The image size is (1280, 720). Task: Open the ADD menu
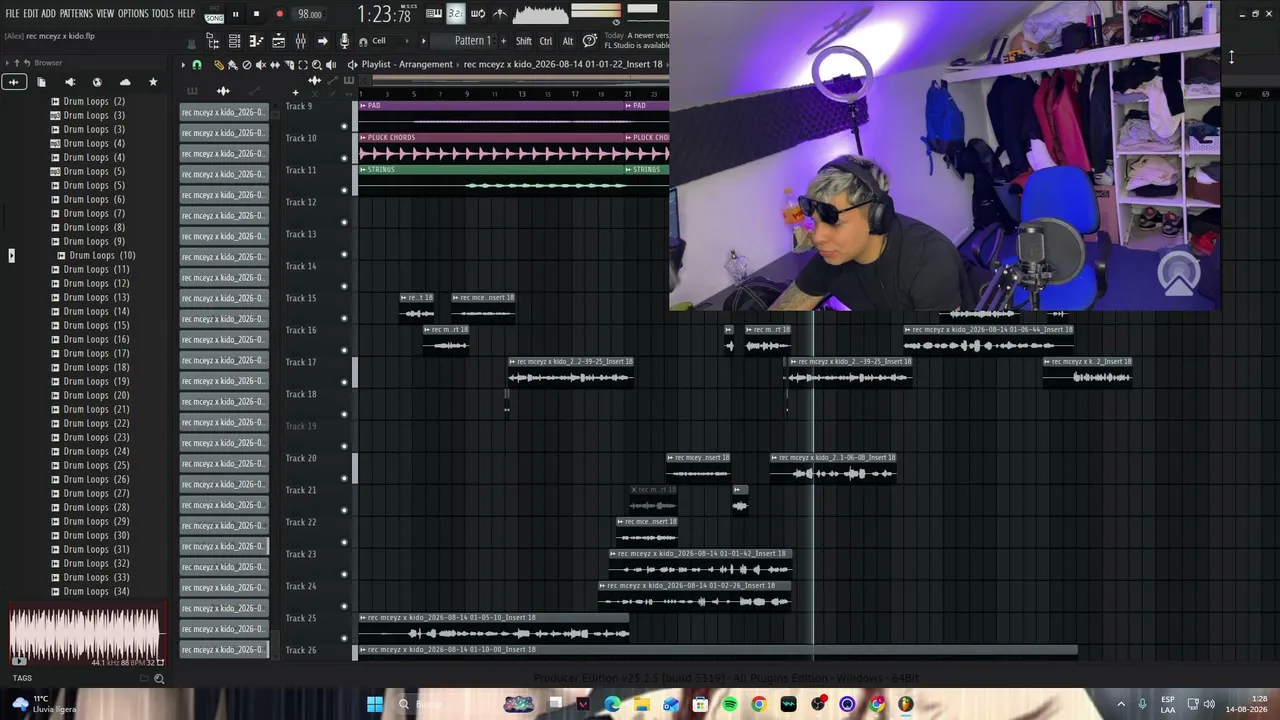[x=49, y=14]
